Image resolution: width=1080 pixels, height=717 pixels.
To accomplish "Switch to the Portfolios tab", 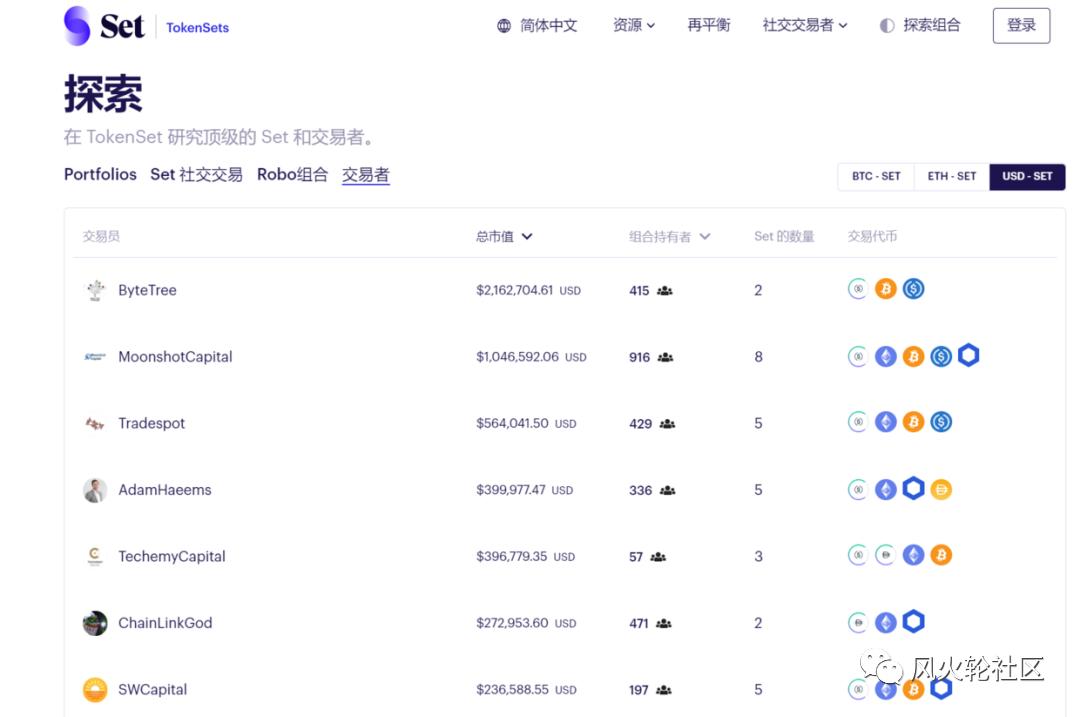I will (x=100, y=174).
